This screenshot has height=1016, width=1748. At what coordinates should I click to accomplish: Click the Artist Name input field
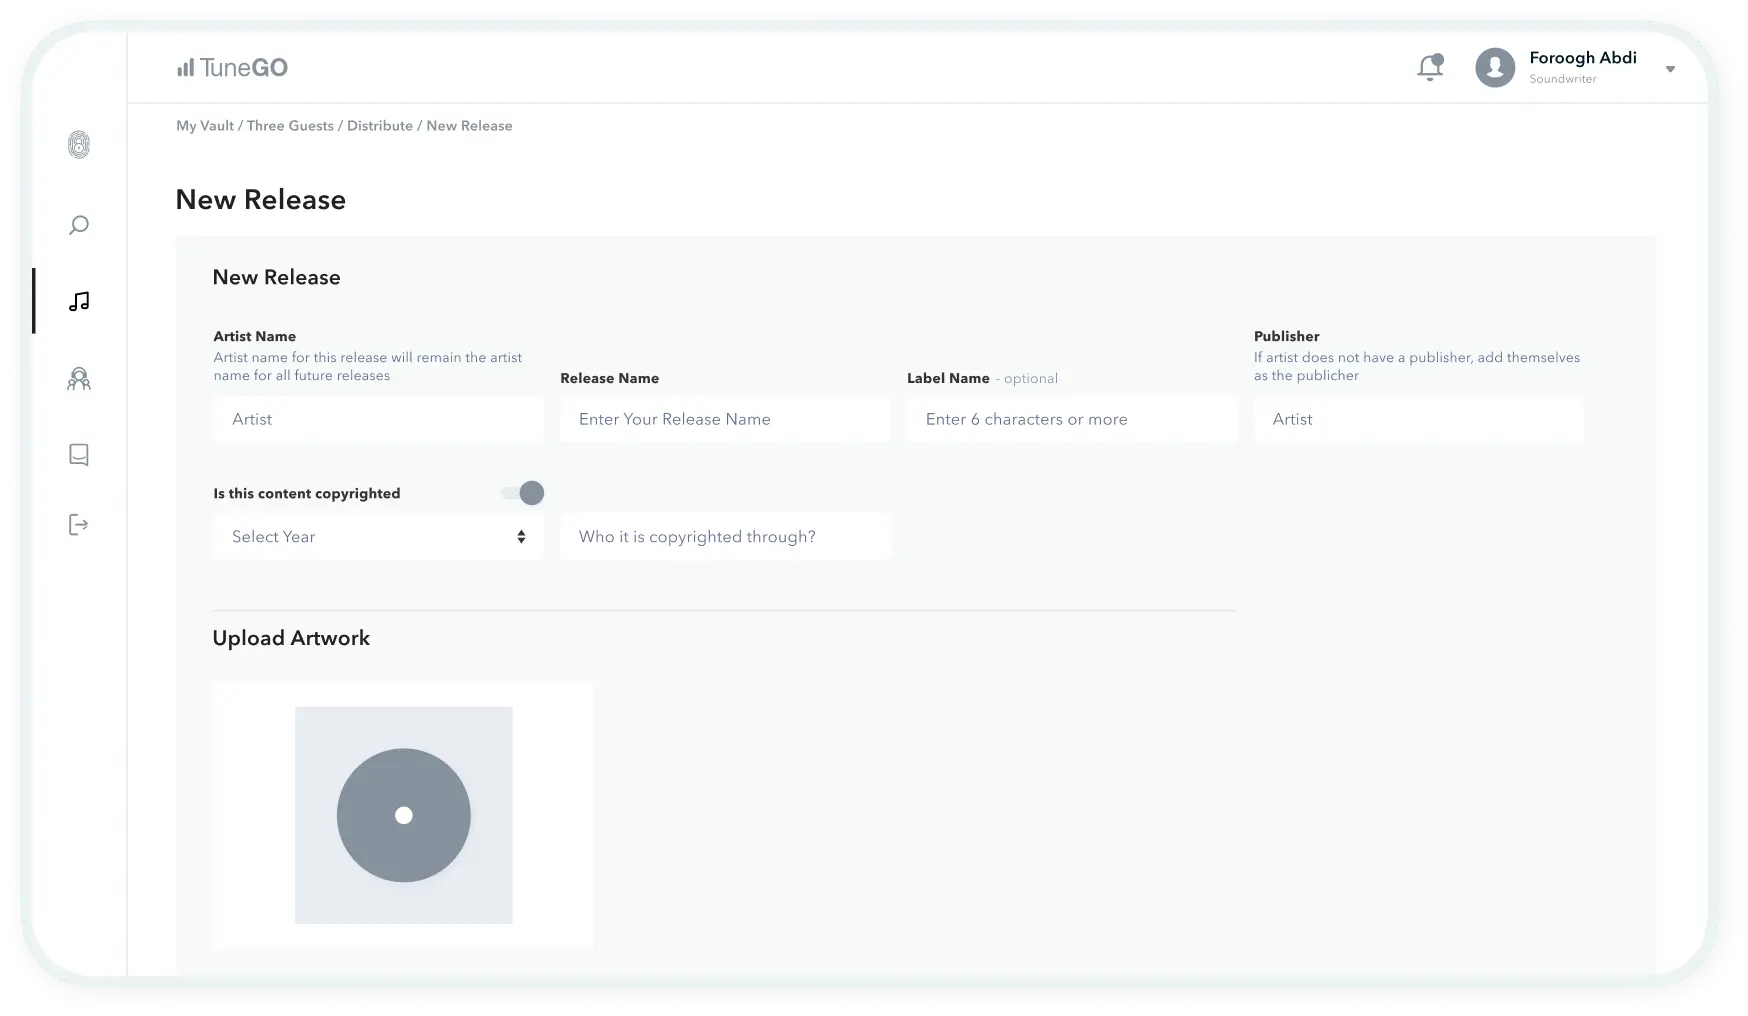point(378,420)
